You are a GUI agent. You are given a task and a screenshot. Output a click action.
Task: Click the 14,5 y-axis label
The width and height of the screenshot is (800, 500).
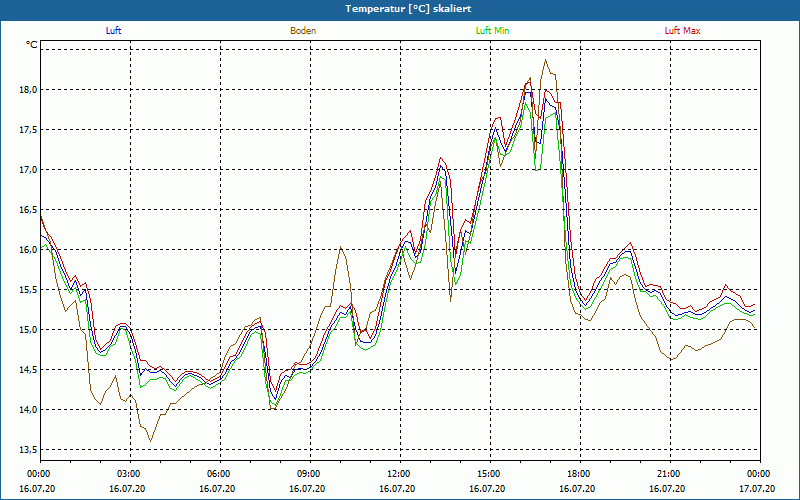pos(29,369)
